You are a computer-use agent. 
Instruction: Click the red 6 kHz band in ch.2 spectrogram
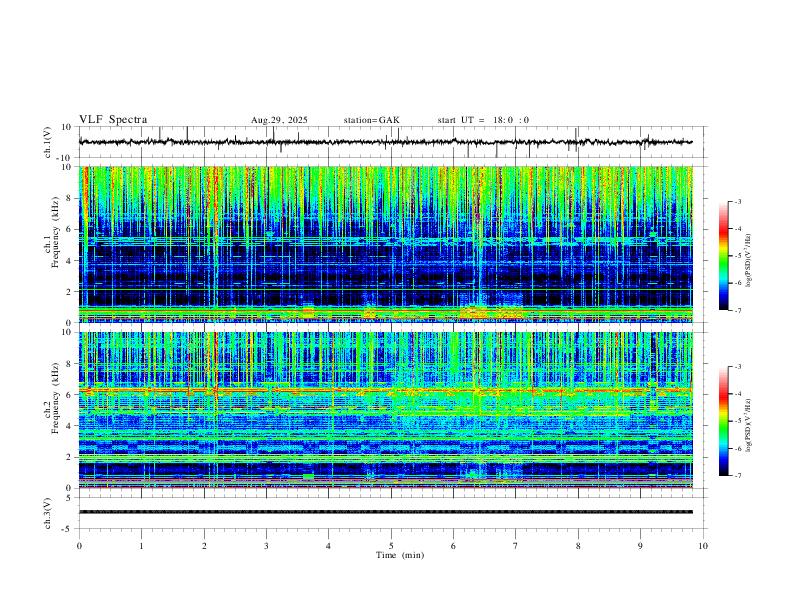point(385,390)
